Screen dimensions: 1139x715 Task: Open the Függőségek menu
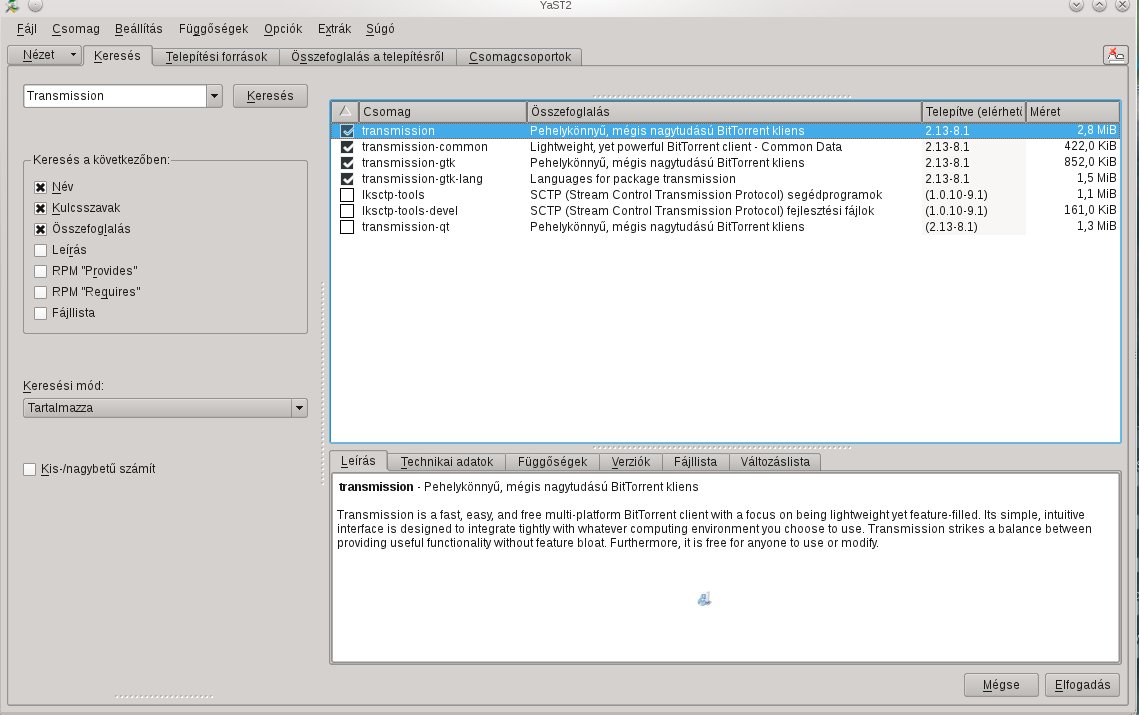point(214,29)
